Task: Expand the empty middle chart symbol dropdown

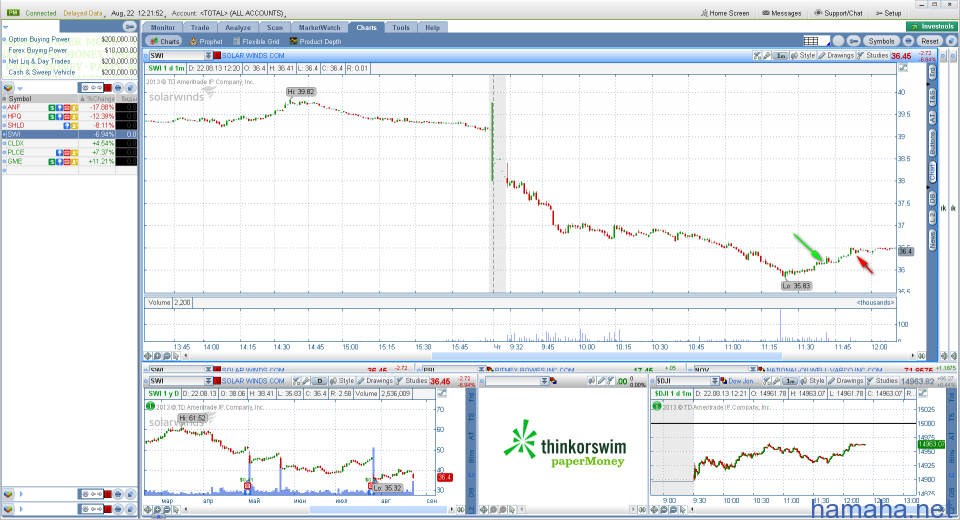Action: [x=544, y=381]
